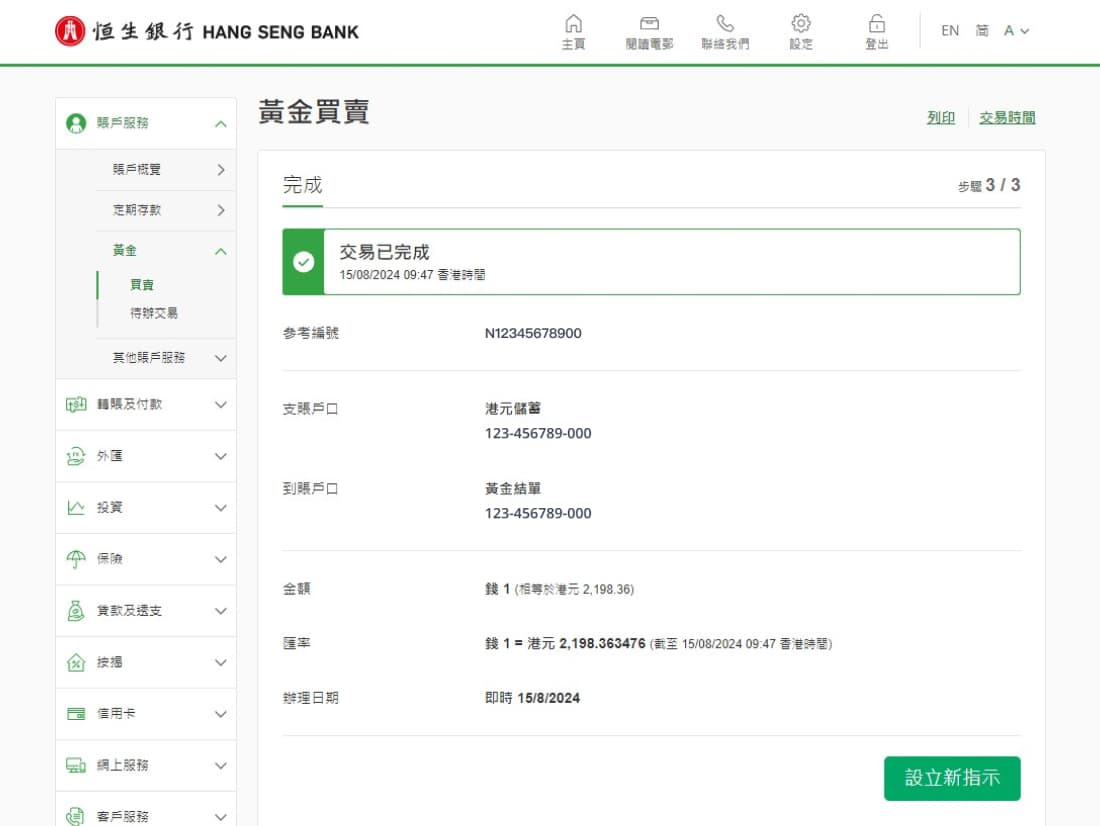Viewport: 1100px width, 826px height.
Task: Click the 按揭 house icon
Action: coord(76,662)
